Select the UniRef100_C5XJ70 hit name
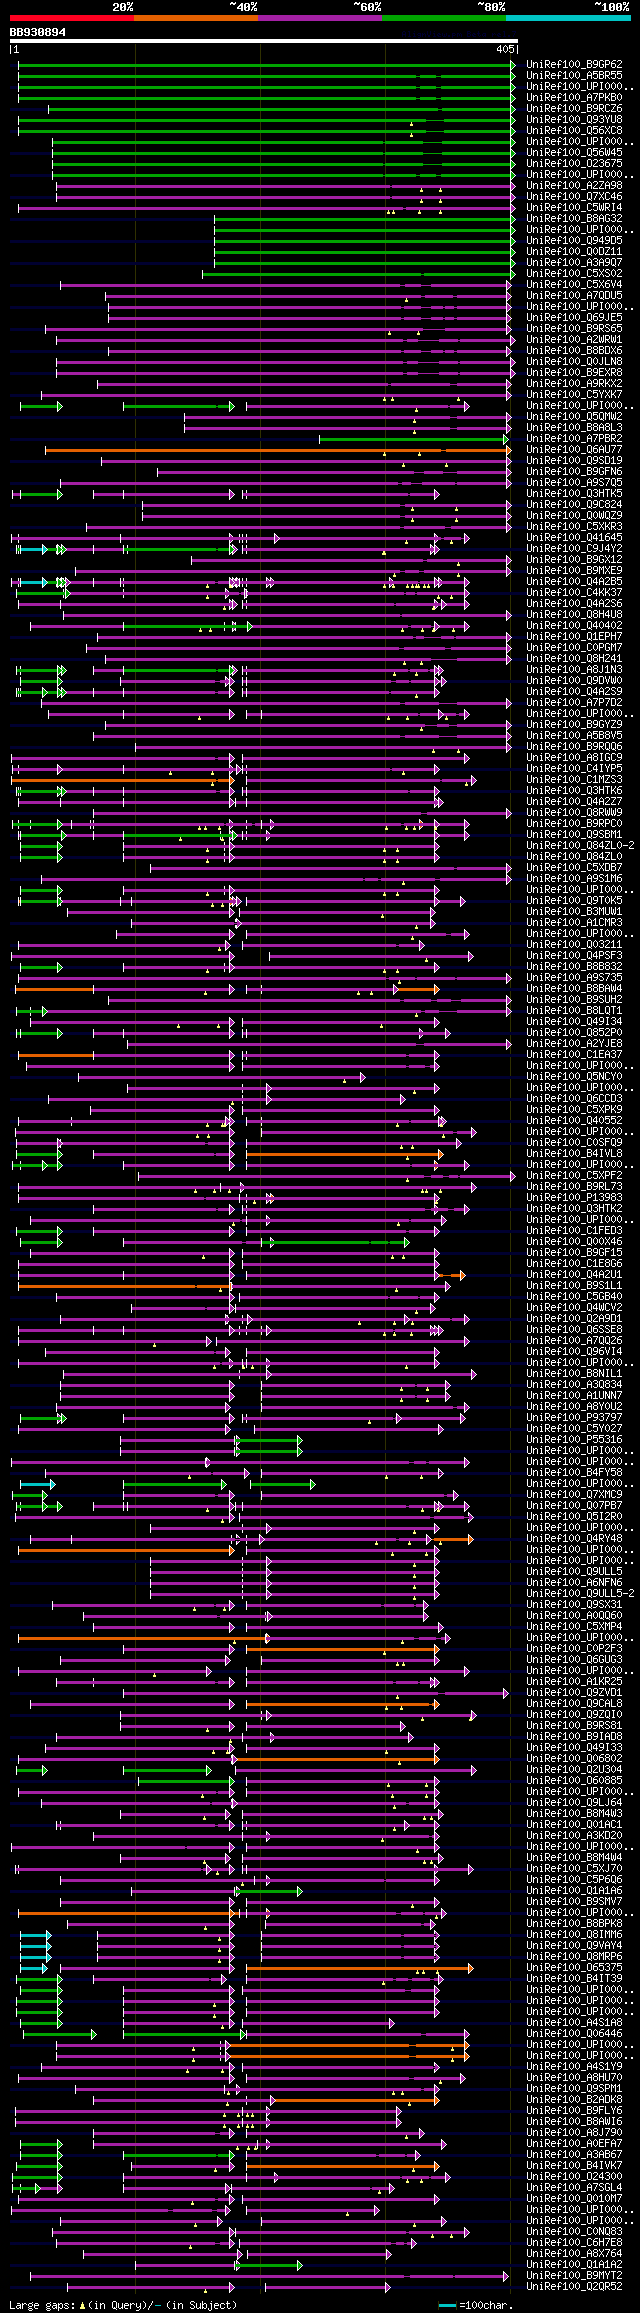 pos(574,1868)
